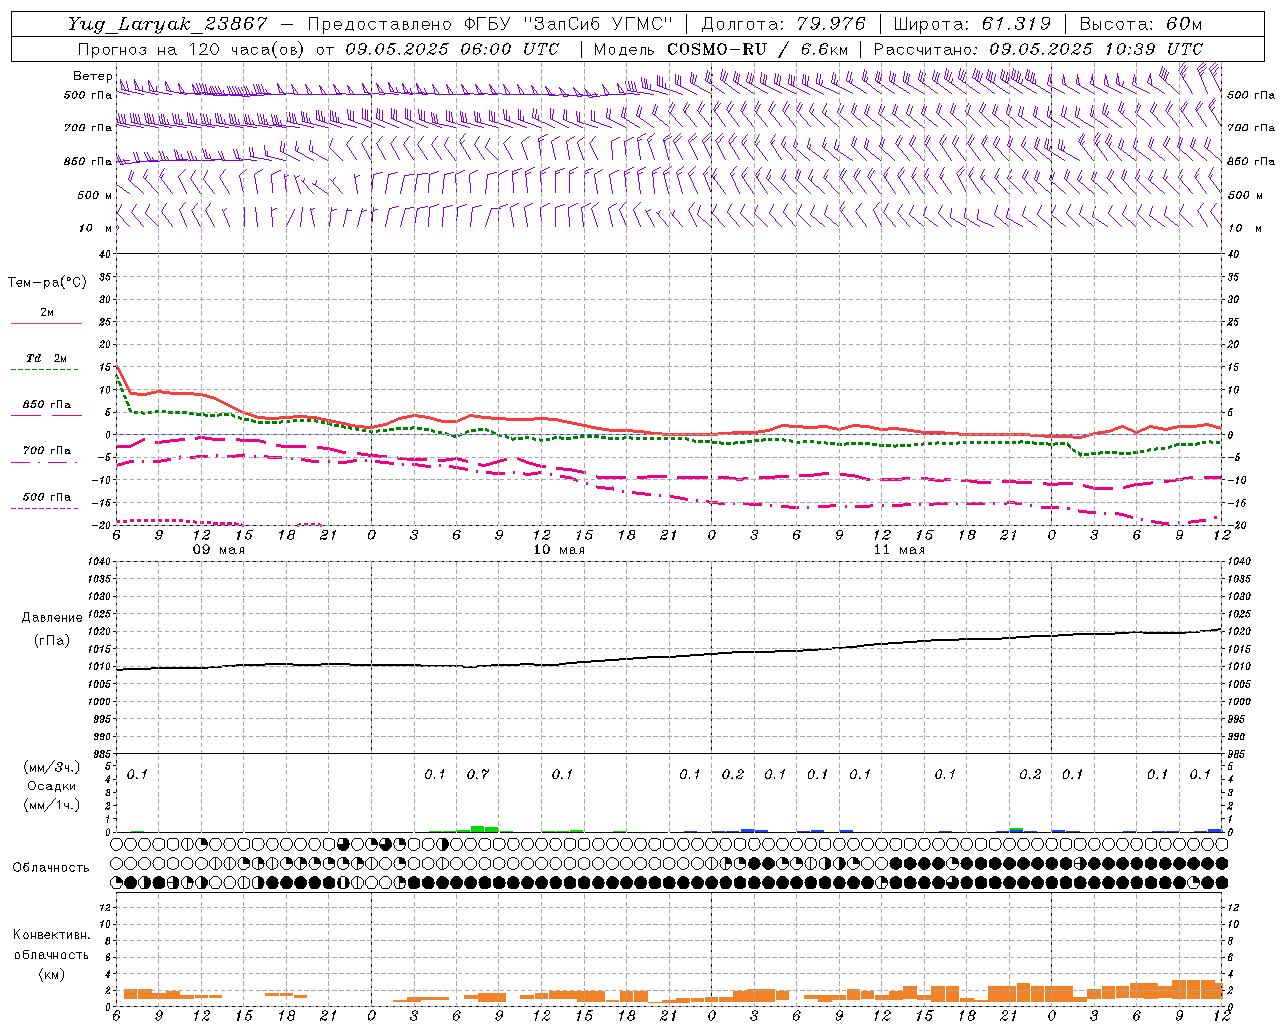The width and height of the screenshot is (1280, 1024).
Task: Click the (мм/3ч.) precipitation unit label
Action: pyautogui.click(x=52, y=767)
